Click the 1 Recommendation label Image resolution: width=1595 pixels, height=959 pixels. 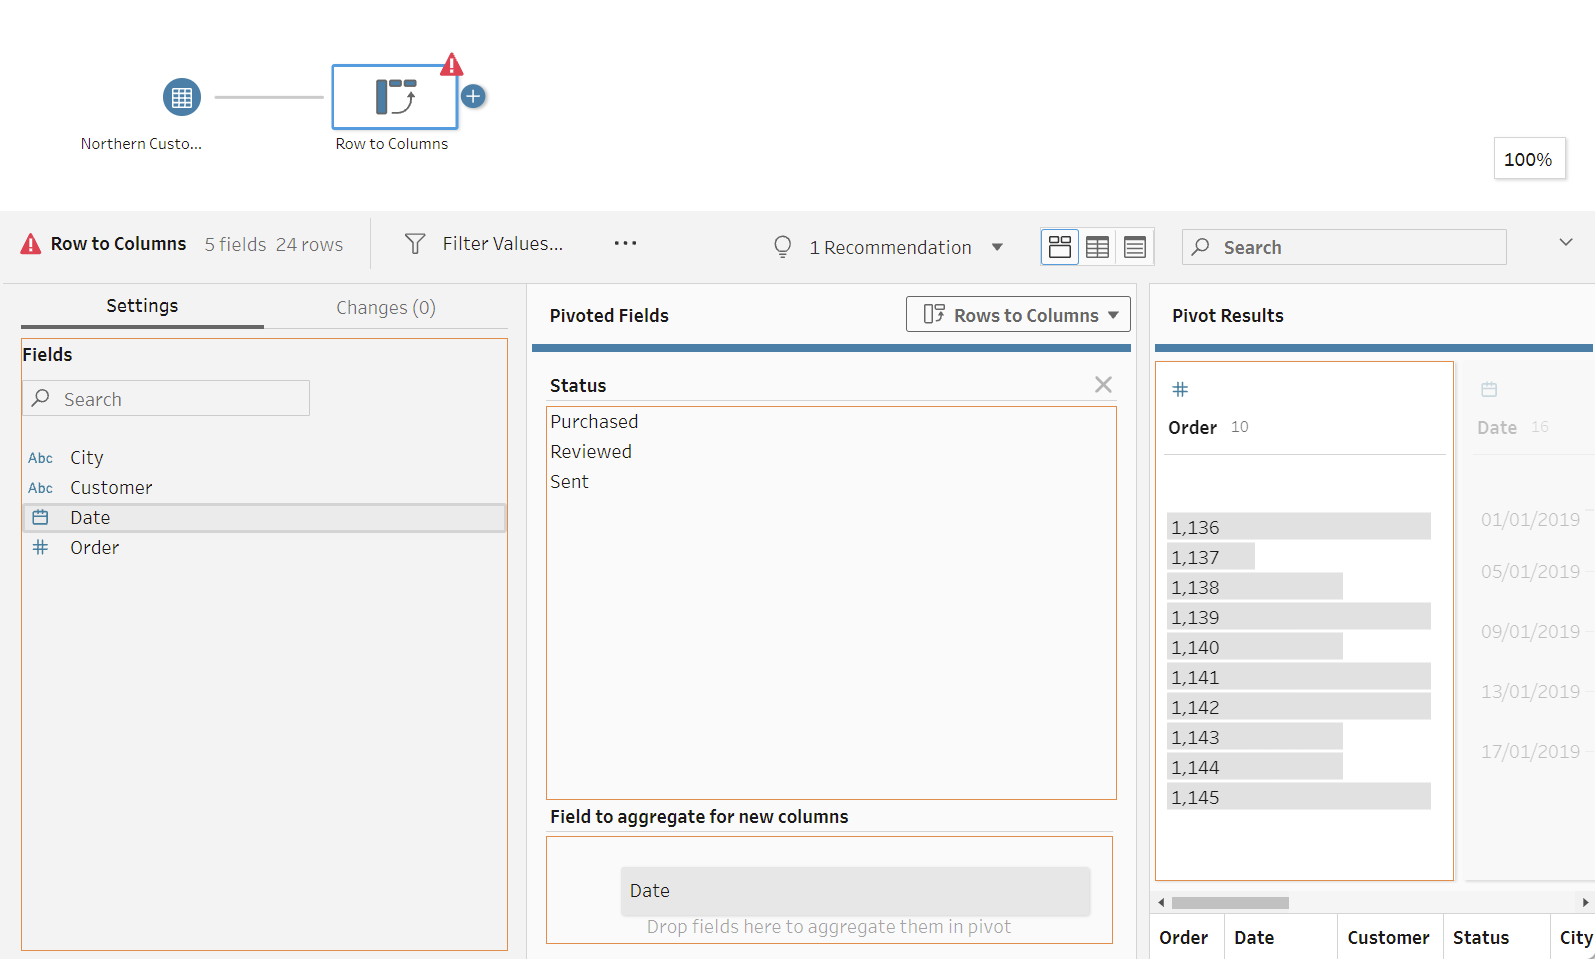tap(890, 247)
